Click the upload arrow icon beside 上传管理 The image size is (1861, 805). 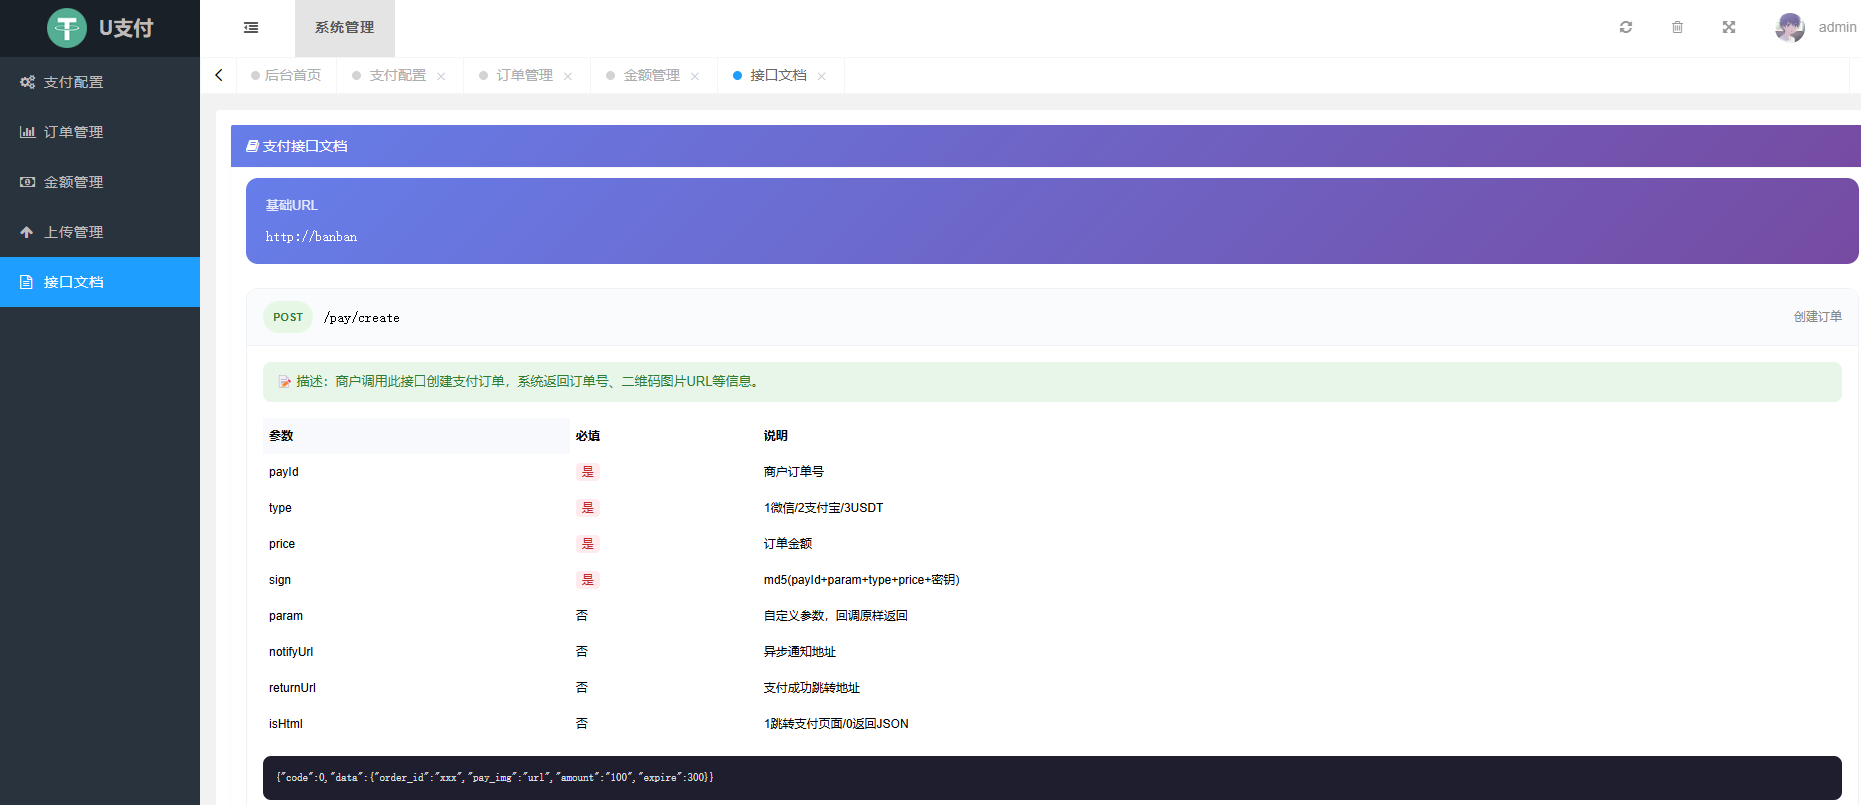(x=27, y=232)
